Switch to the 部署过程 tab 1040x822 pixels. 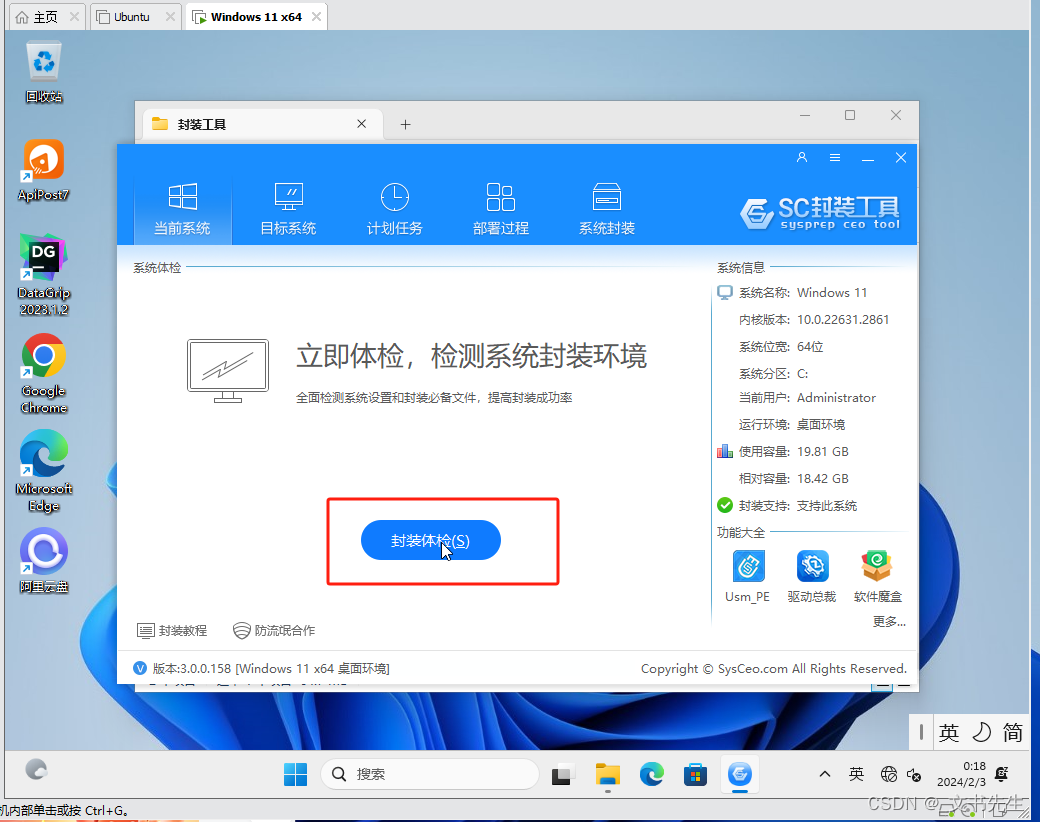tap(501, 209)
